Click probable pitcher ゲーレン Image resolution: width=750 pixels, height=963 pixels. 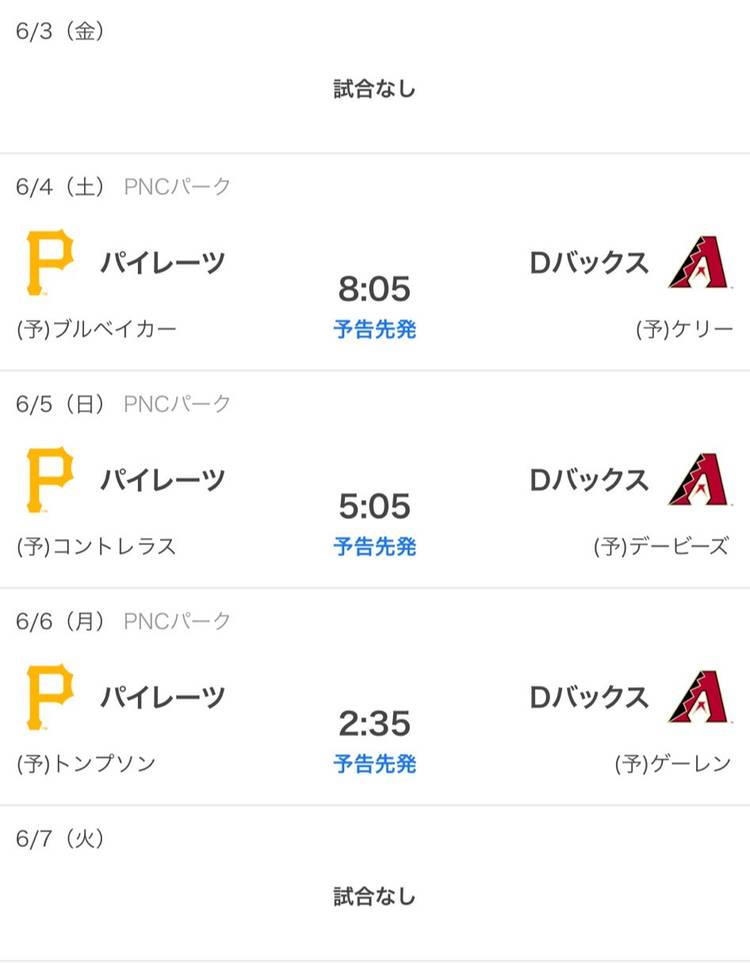(x=673, y=764)
